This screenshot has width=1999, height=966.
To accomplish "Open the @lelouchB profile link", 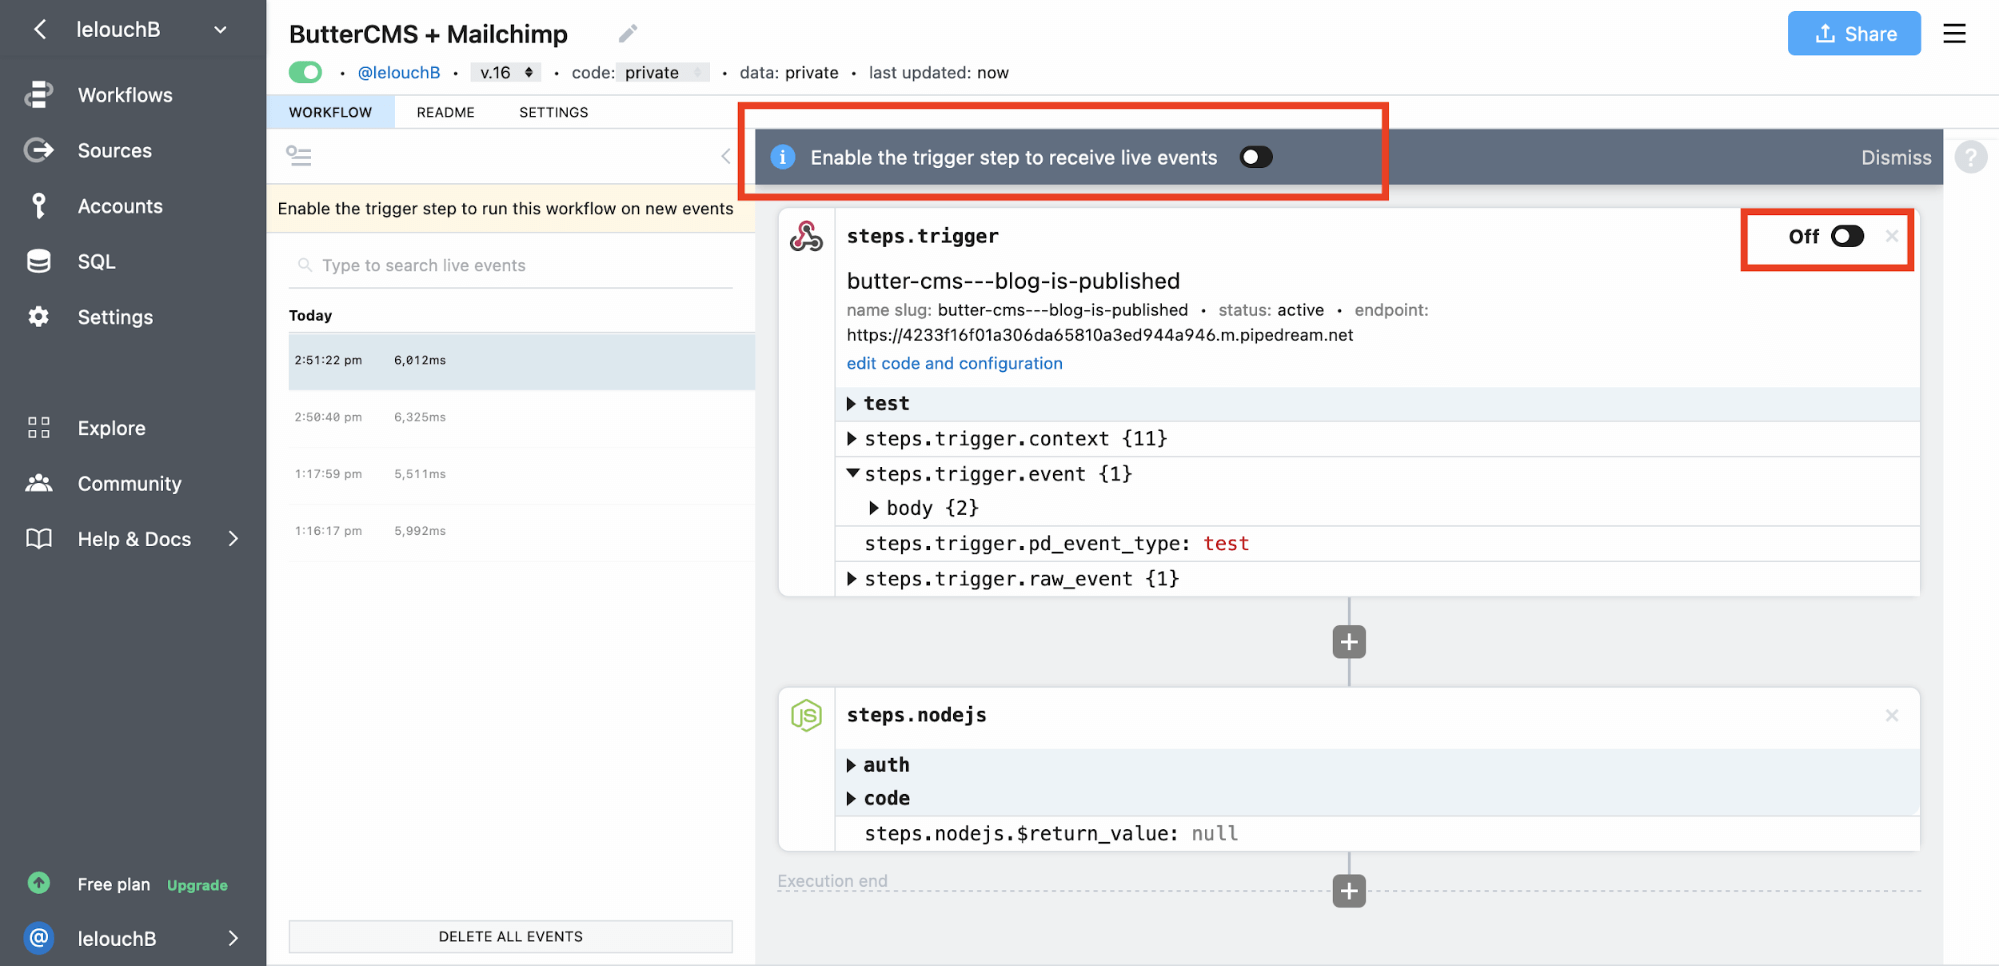I will (399, 72).
